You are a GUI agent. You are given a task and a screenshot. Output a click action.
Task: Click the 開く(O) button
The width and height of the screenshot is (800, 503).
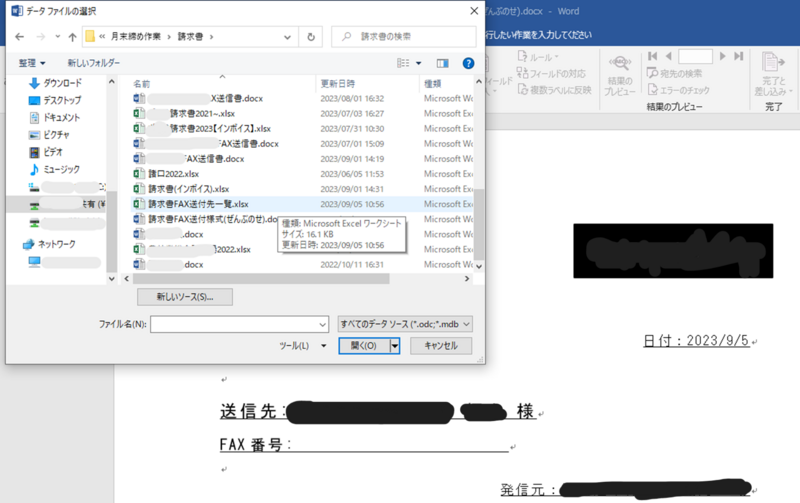(364, 345)
